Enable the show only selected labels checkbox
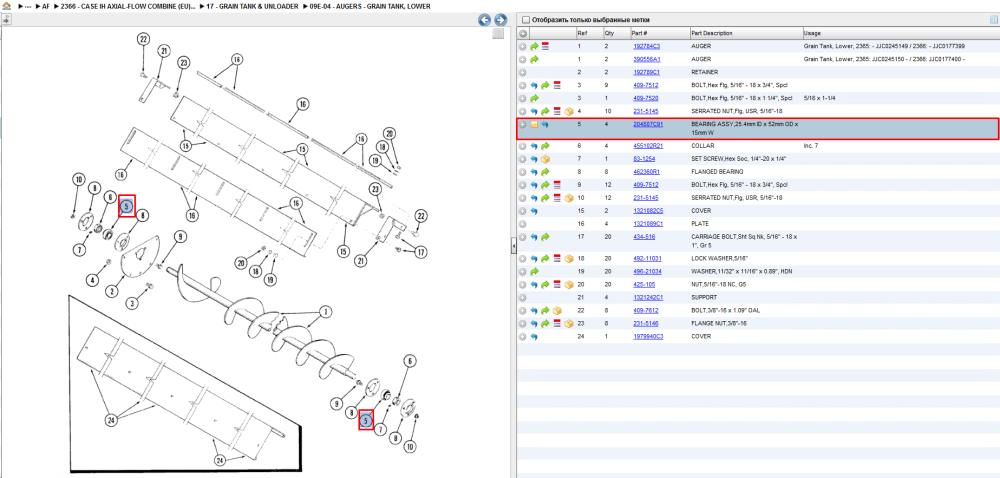The width and height of the screenshot is (1000, 478). click(526, 20)
